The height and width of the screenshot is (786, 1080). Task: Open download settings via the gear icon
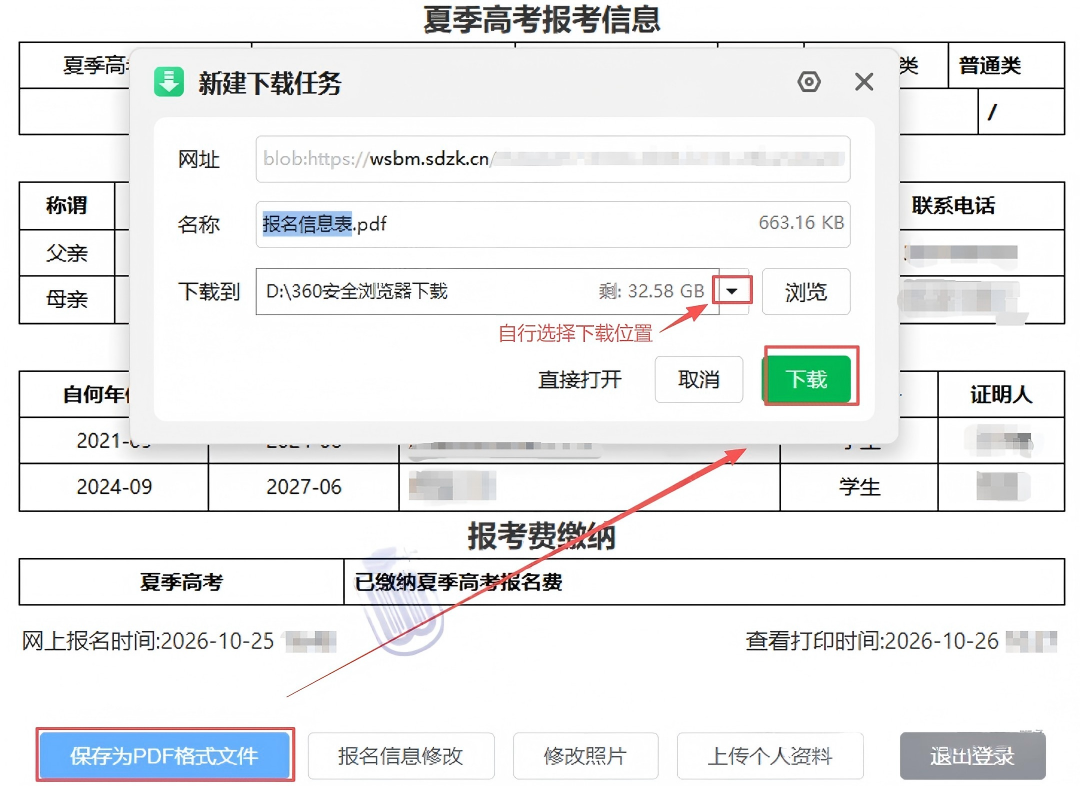click(809, 82)
